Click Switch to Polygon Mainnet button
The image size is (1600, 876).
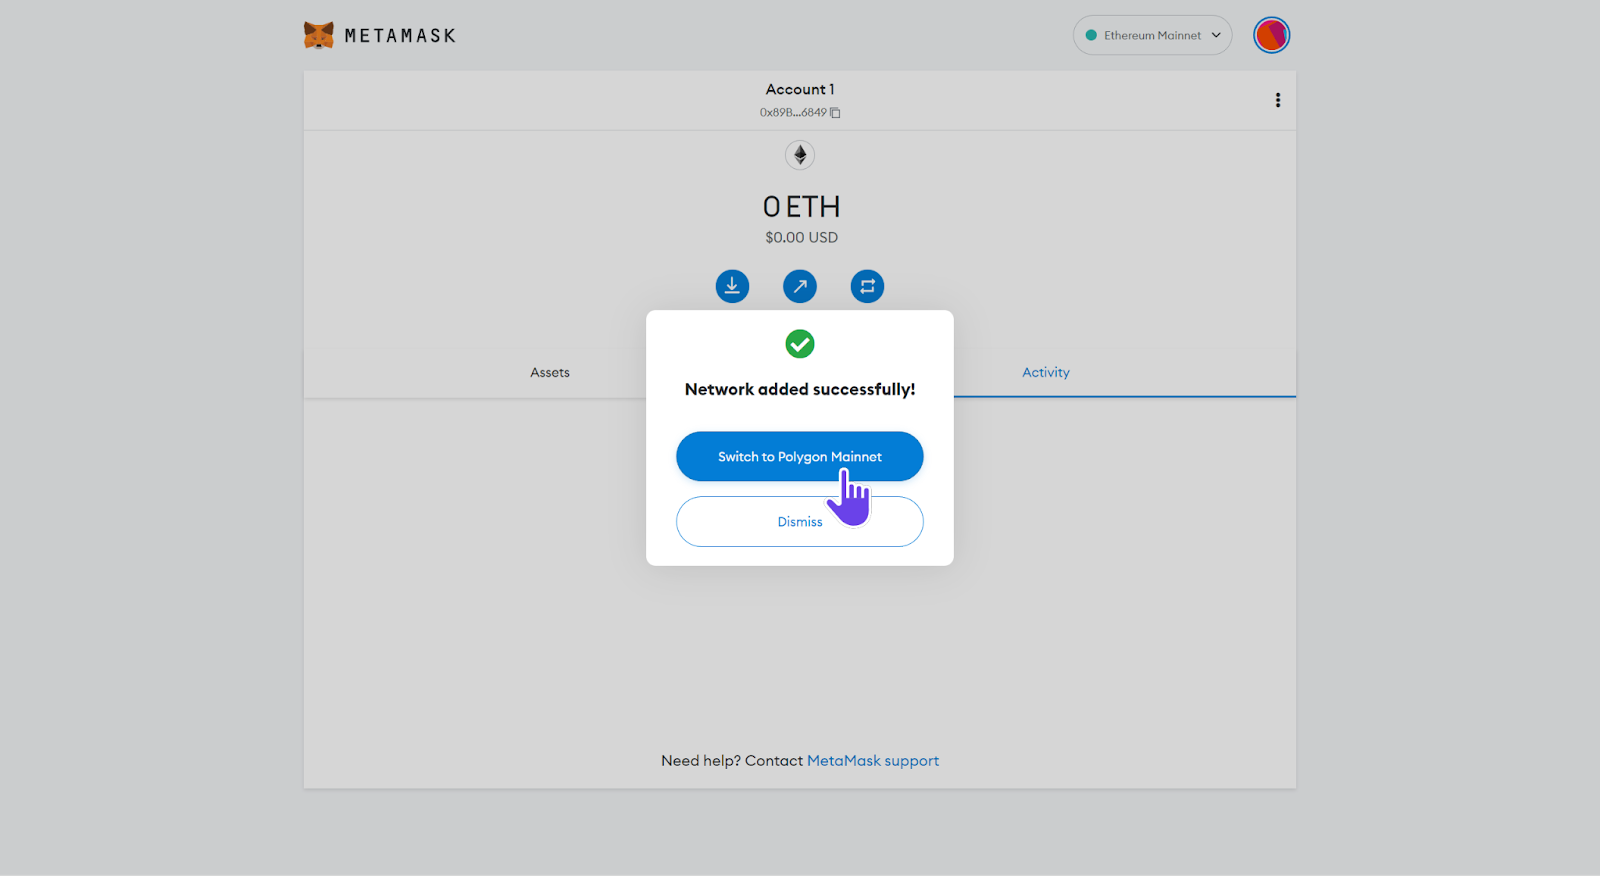point(800,456)
